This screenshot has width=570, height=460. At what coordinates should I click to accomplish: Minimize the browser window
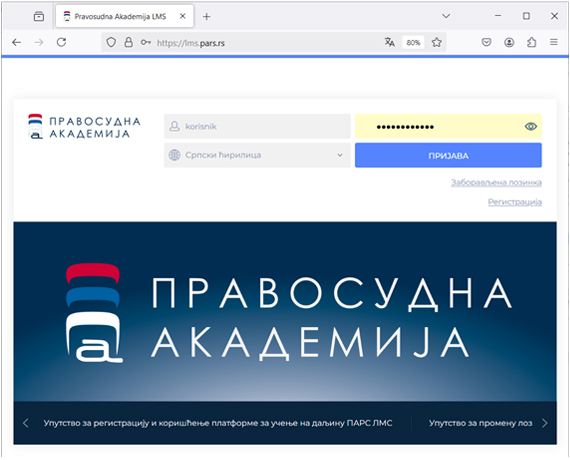click(498, 16)
